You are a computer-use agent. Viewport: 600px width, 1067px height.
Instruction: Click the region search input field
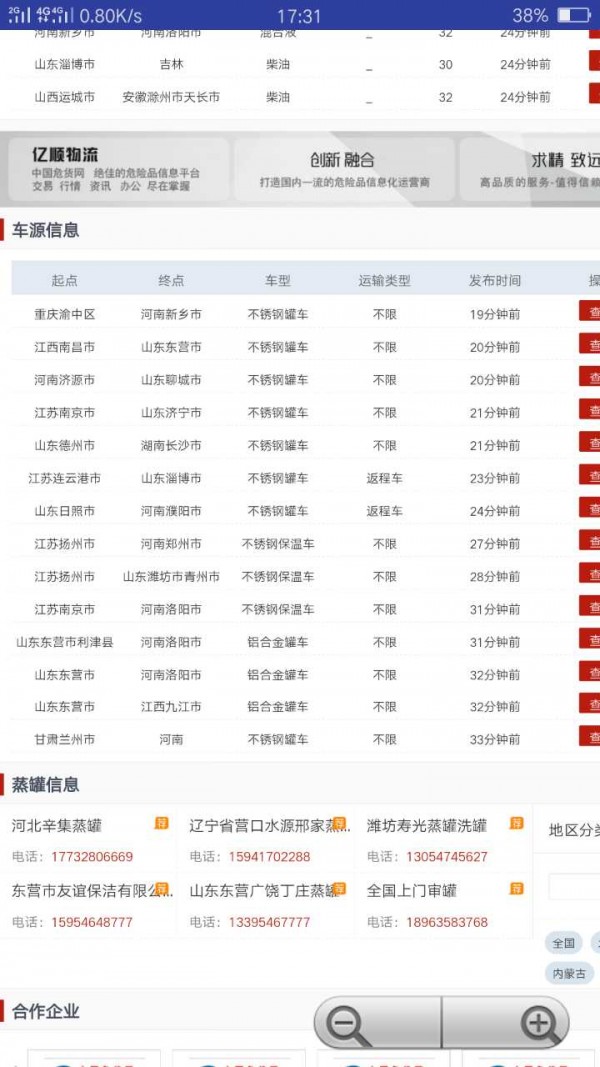tap(574, 887)
